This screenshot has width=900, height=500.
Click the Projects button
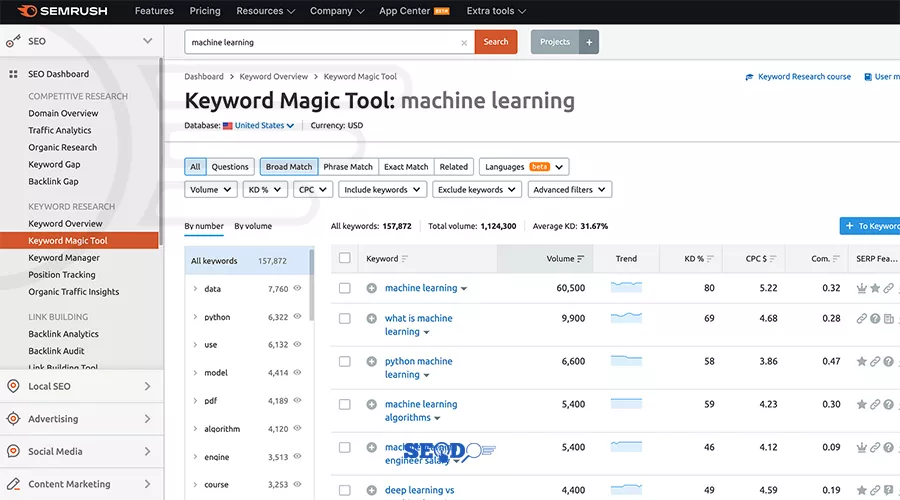tap(554, 42)
